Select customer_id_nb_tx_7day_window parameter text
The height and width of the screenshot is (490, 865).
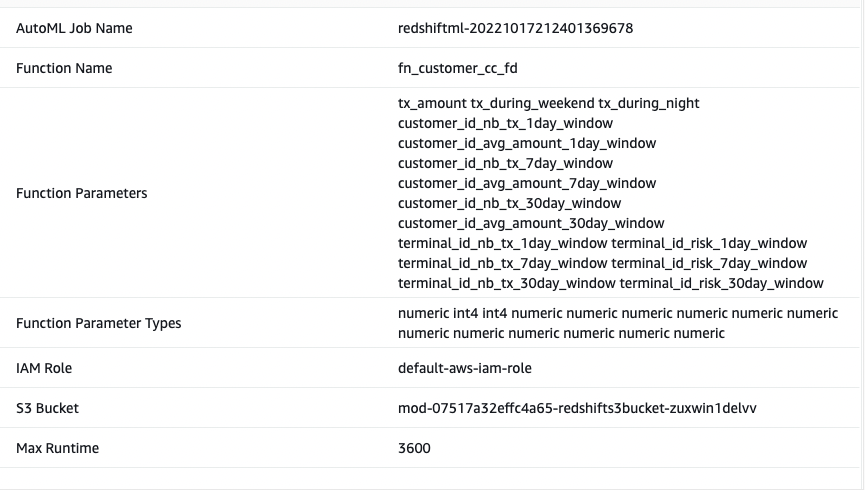pyautogui.click(x=505, y=163)
